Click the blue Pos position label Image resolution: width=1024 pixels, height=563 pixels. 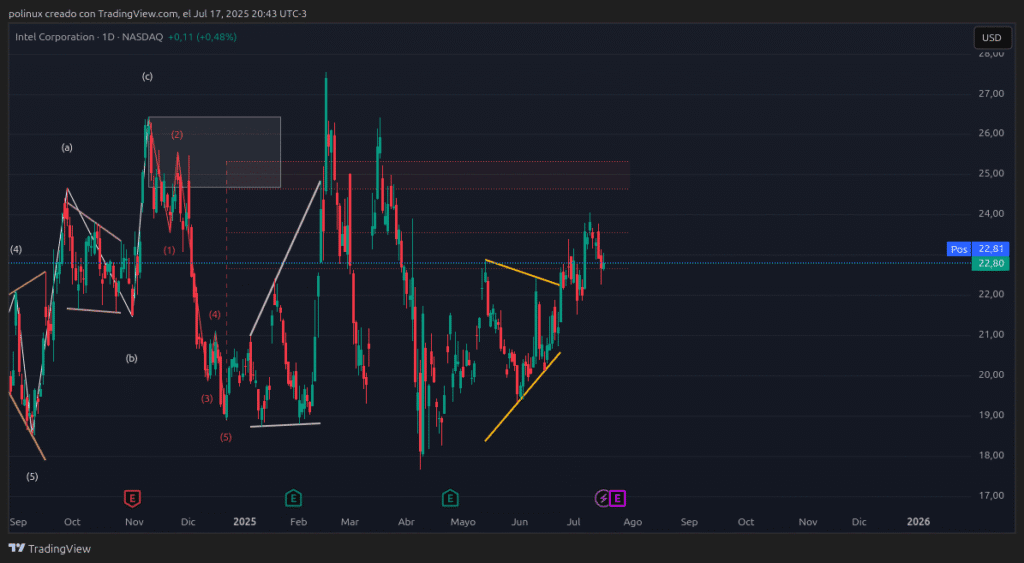click(x=958, y=249)
